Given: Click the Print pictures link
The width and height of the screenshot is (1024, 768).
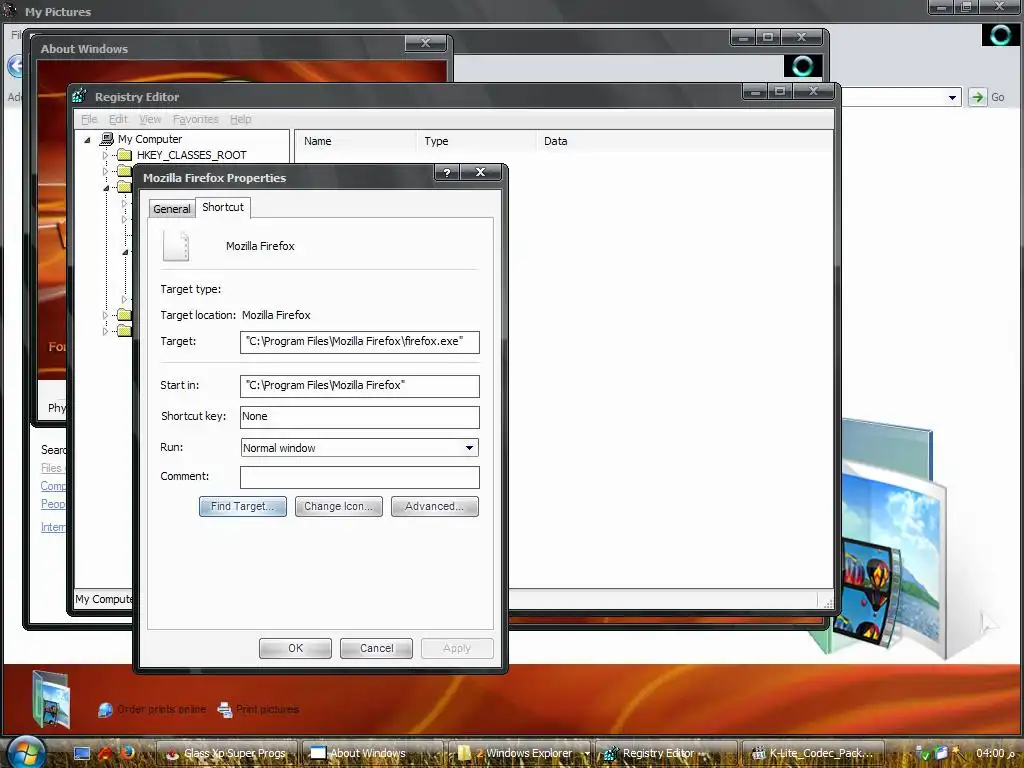Looking at the screenshot, I should 259,709.
